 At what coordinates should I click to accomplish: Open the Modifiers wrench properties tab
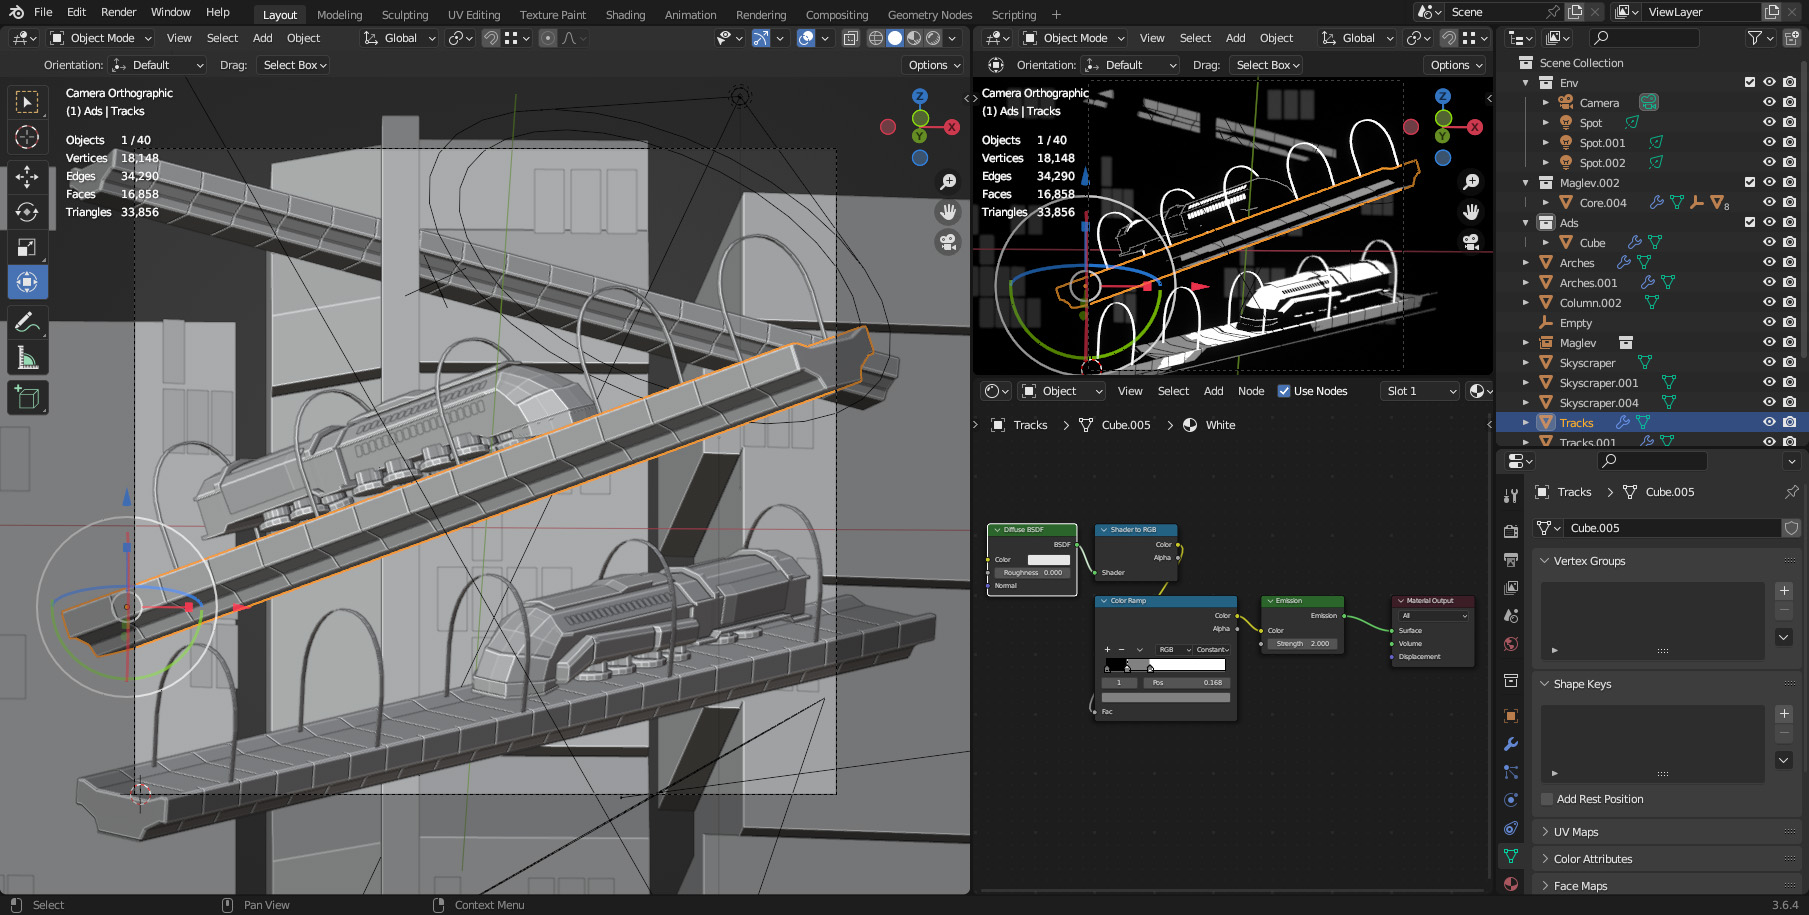[x=1510, y=744]
